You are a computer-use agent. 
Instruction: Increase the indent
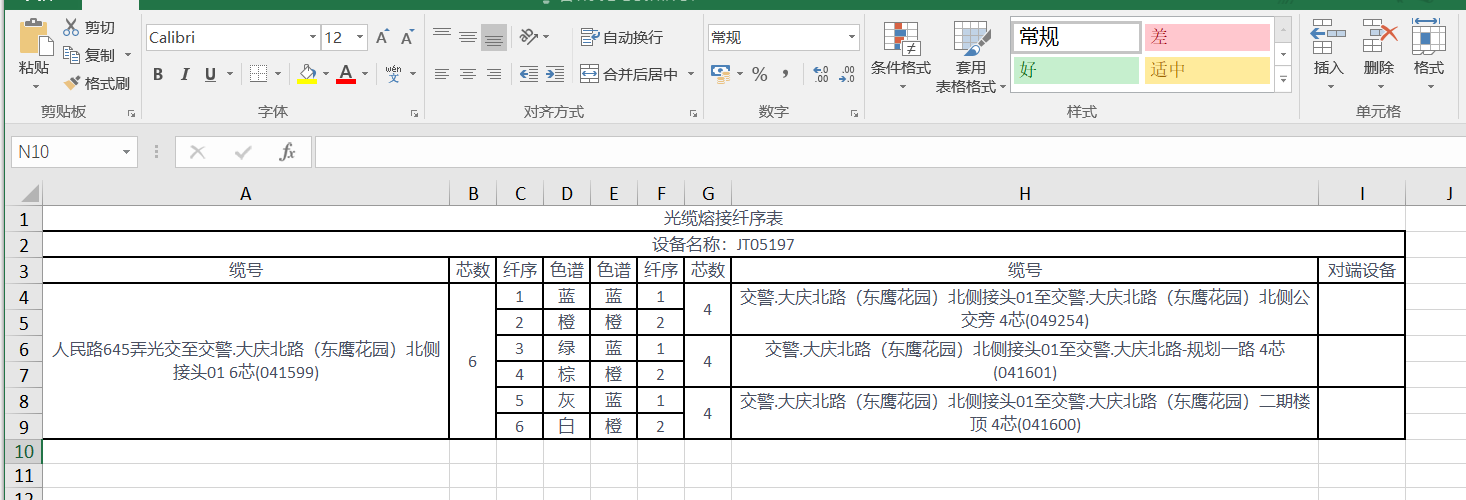554,74
